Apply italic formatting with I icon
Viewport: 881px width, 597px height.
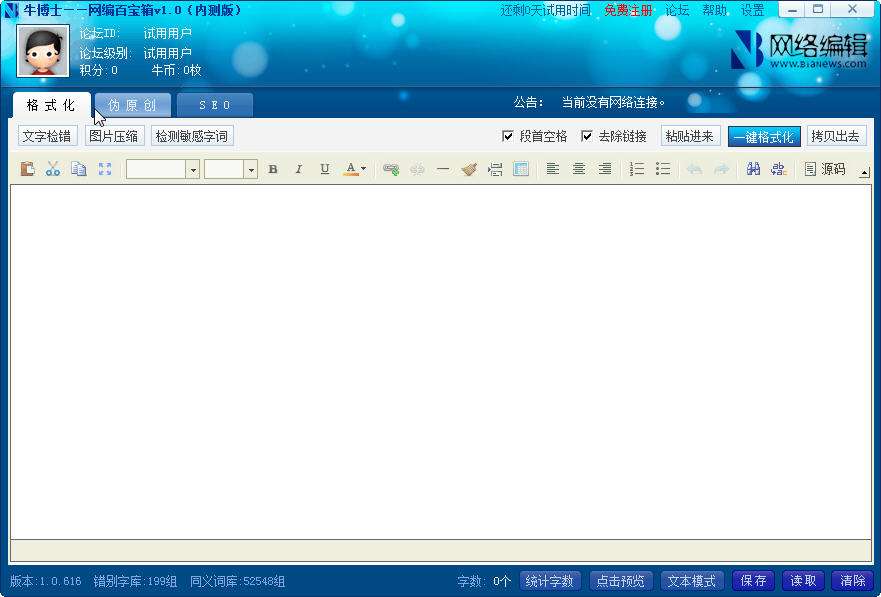[x=299, y=168]
